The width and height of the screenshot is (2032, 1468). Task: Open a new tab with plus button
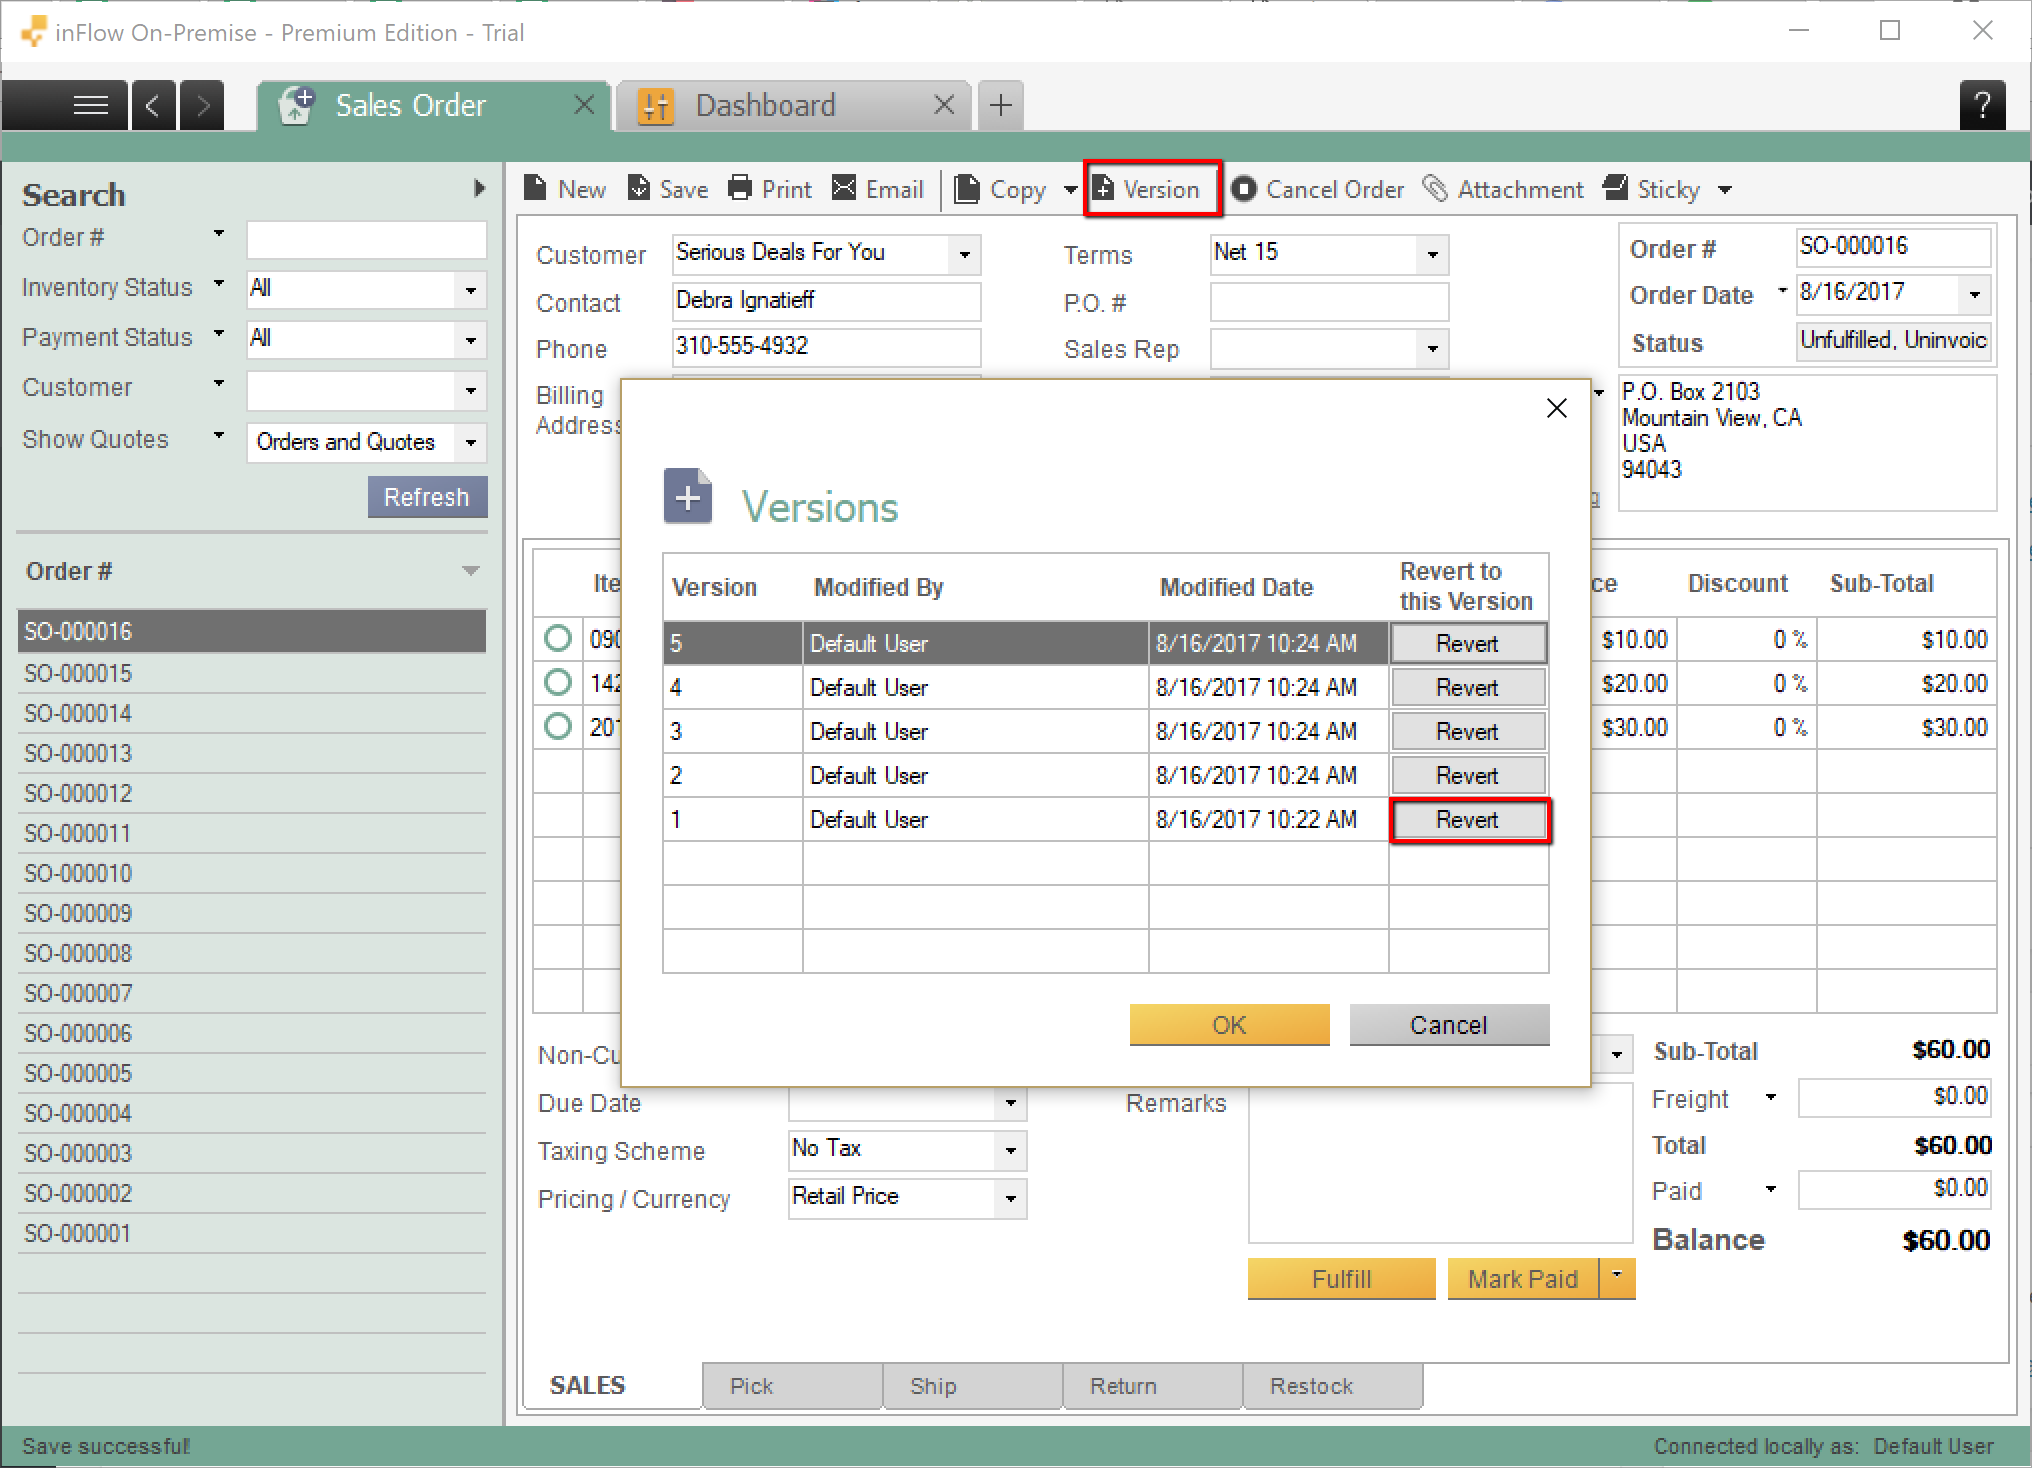tap(1000, 105)
